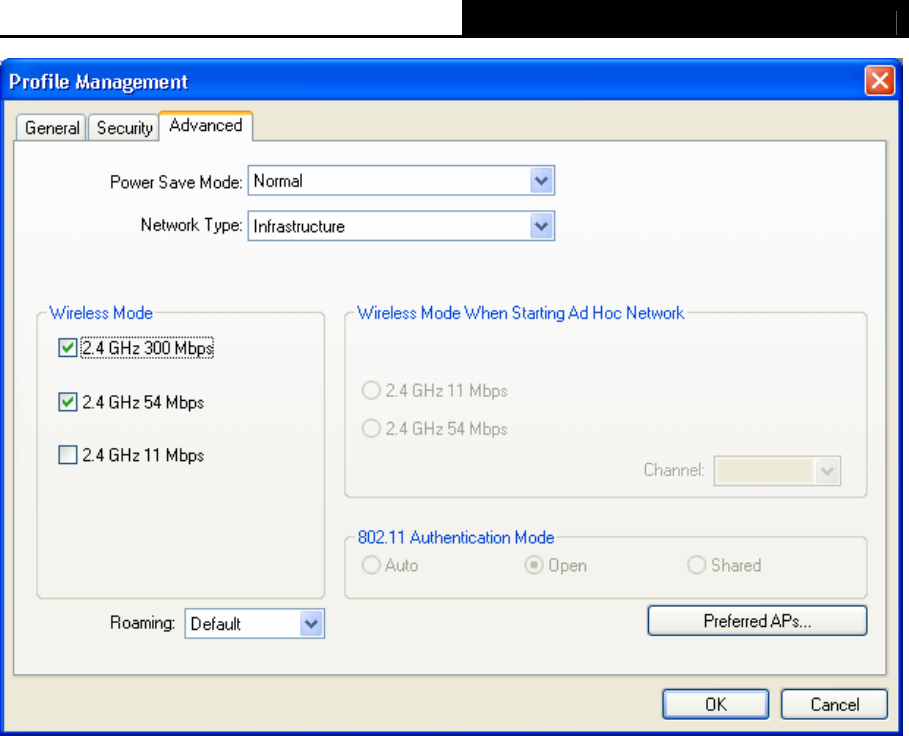Open the Channel dropdown
Viewport: 909px width, 736px height.
click(x=827, y=470)
